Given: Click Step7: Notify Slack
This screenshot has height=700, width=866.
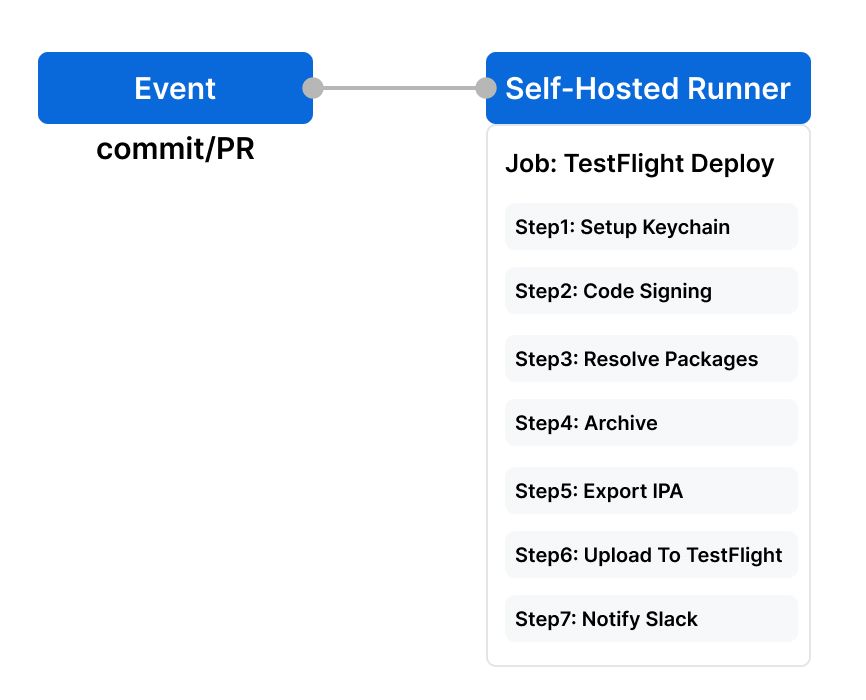Looking at the screenshot, I should (651, 619).
